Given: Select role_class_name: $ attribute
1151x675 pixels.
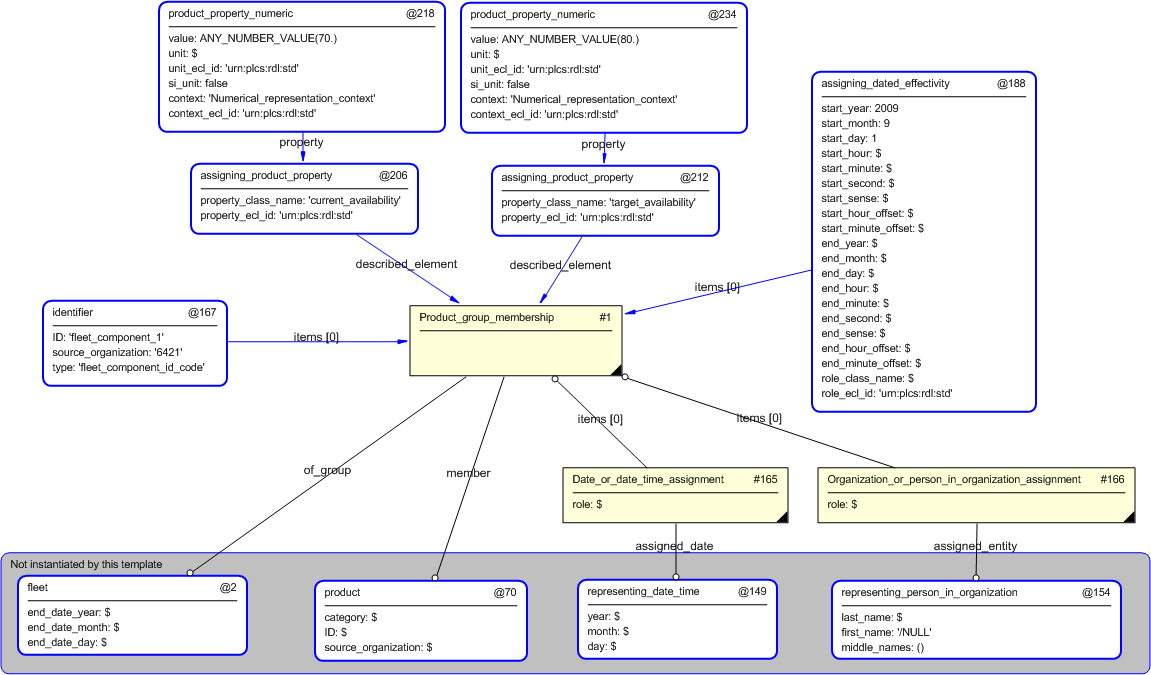Looking at the screenshot, I should point(868,379).
